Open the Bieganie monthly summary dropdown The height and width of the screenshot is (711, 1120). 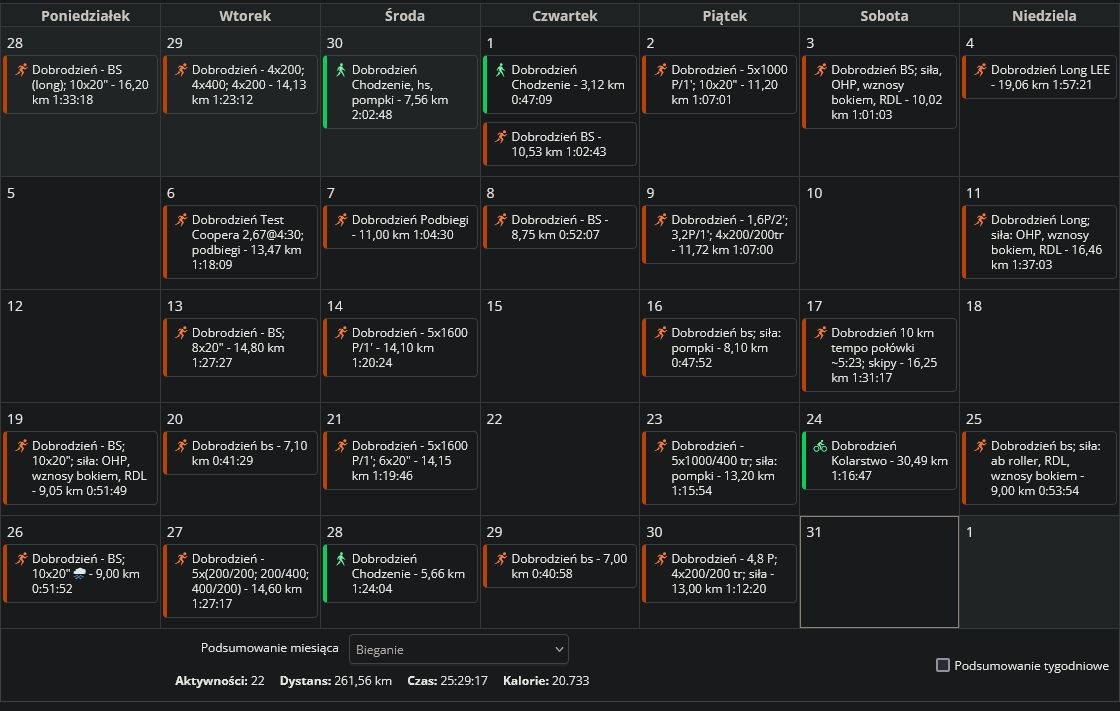[458, 649]
